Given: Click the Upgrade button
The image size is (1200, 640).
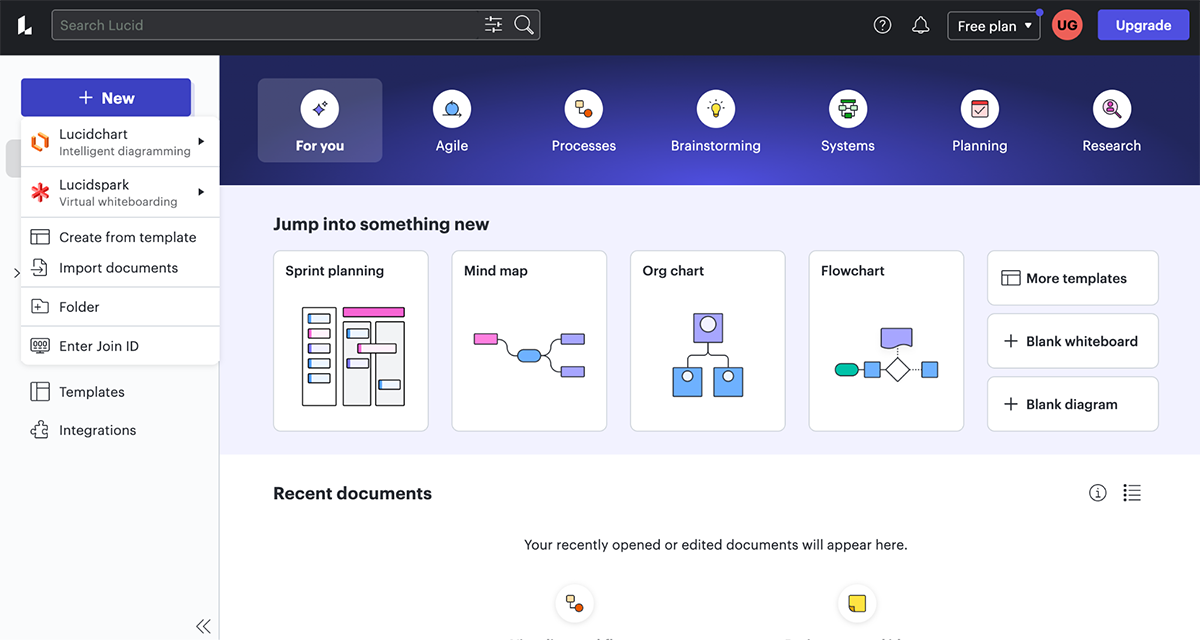Looking at the screenshot, I should [x=1143, y=26].
